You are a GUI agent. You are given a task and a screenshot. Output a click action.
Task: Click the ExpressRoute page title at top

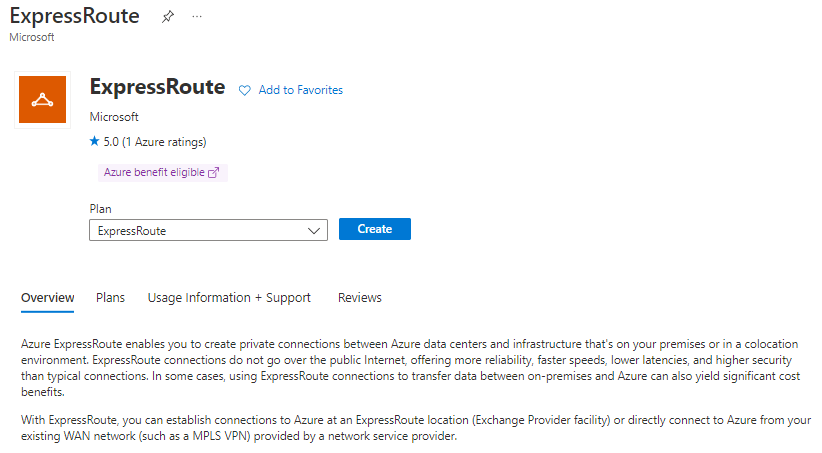pos(75,17)
